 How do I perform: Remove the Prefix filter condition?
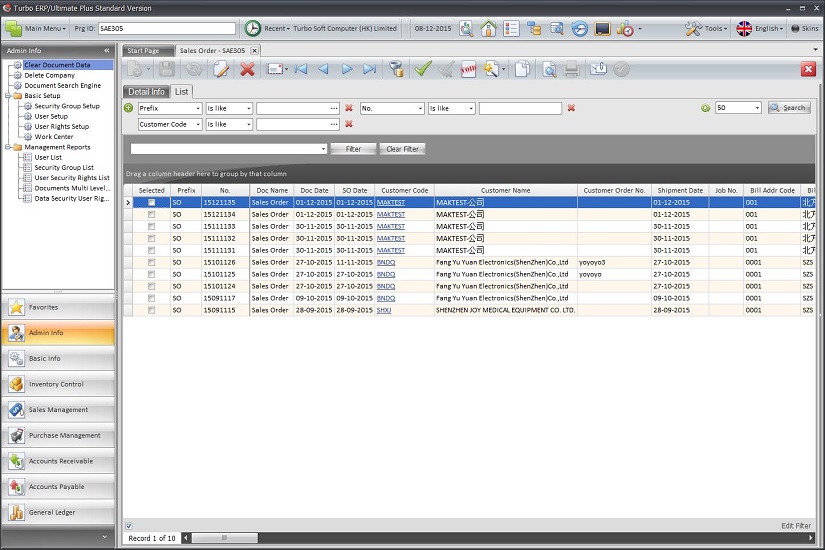[x=348, y=108]
